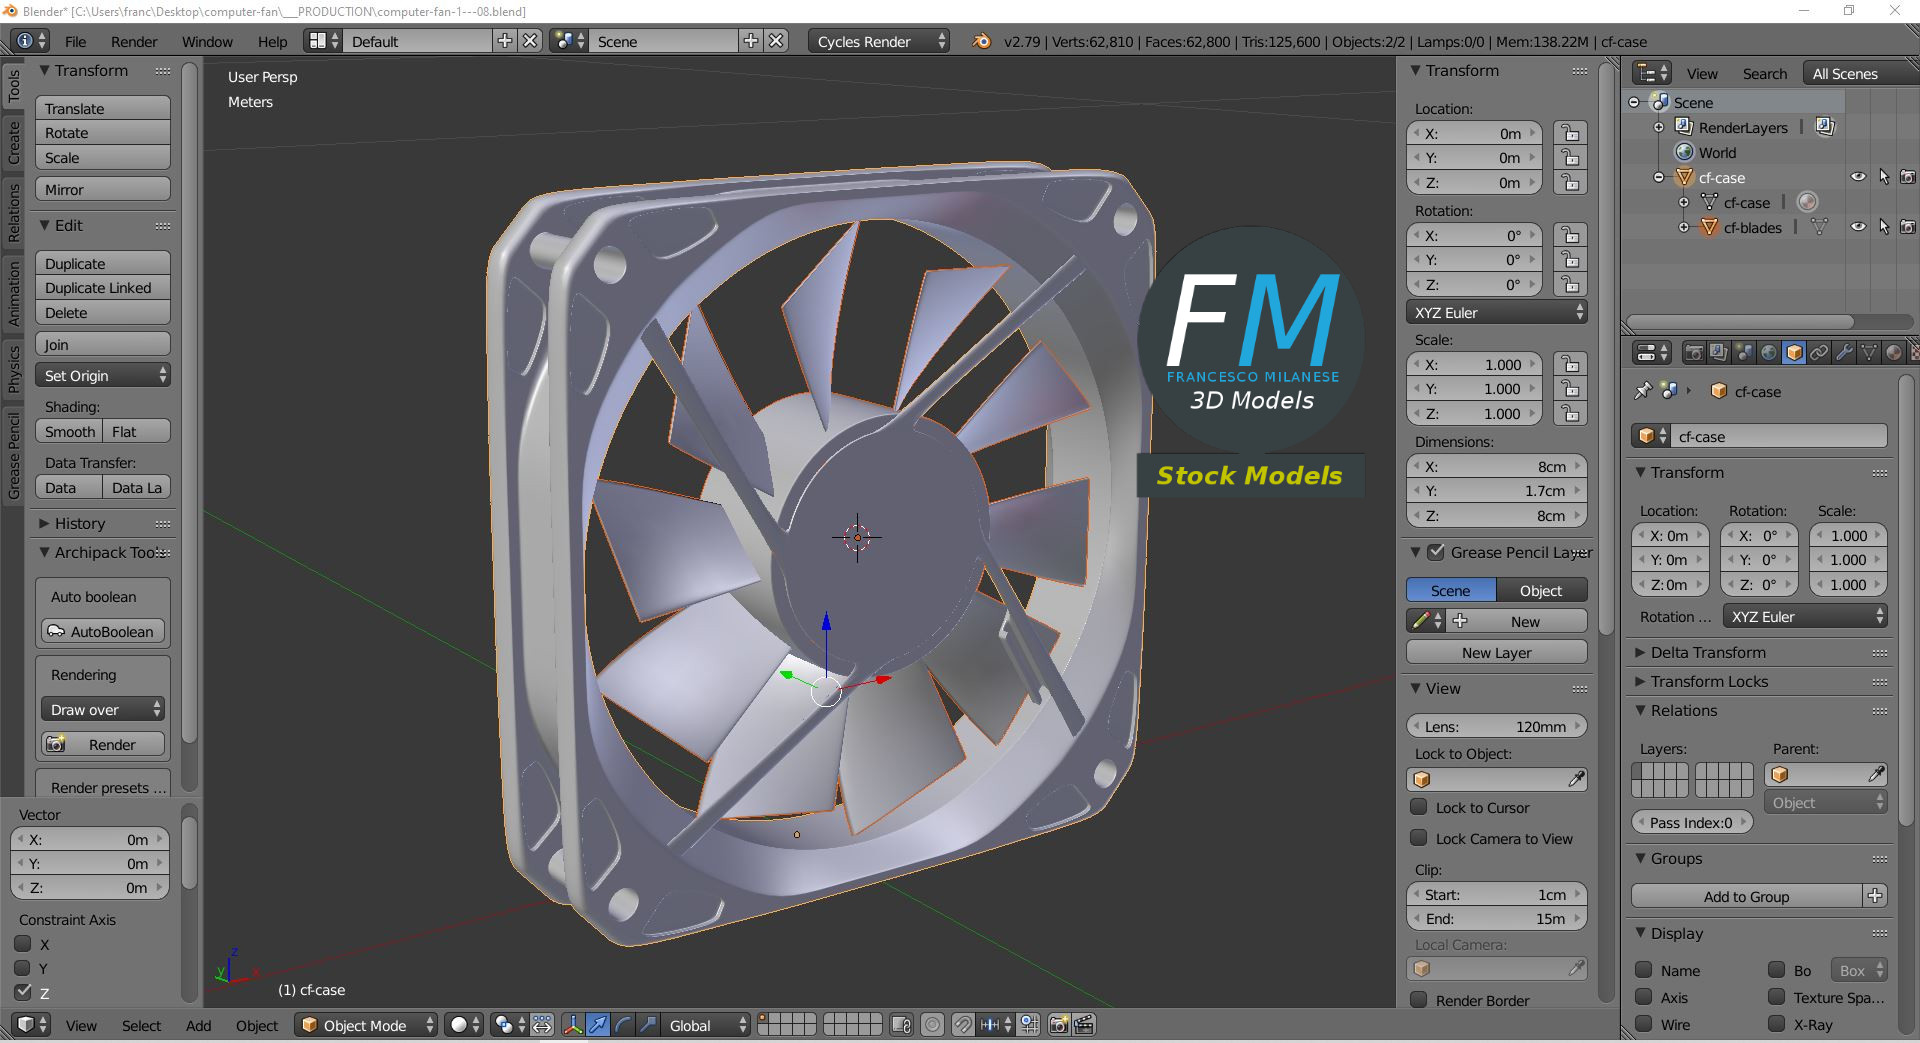The image size is (1920, 1043).
Task: Open the Global orientation dropdown
Action: (707, 1025)
